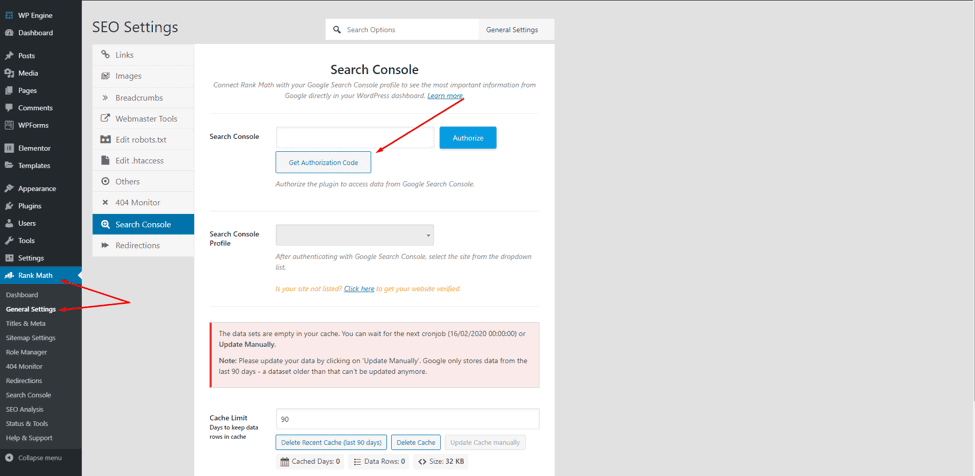975x476 pixels.
Task: Open the Redirections settings tab
Action: [x=143, y=245]
